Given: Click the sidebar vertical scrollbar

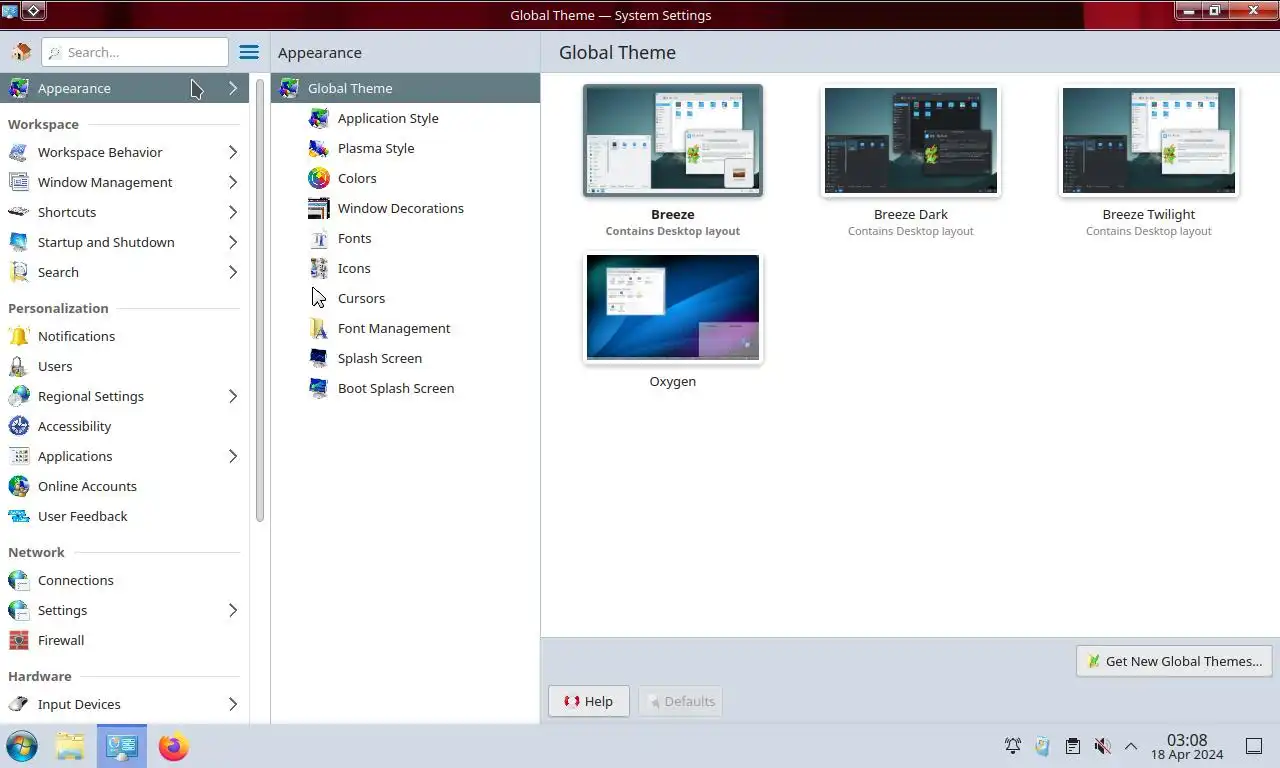Looking at the screenshot, I should coord(260,300).
